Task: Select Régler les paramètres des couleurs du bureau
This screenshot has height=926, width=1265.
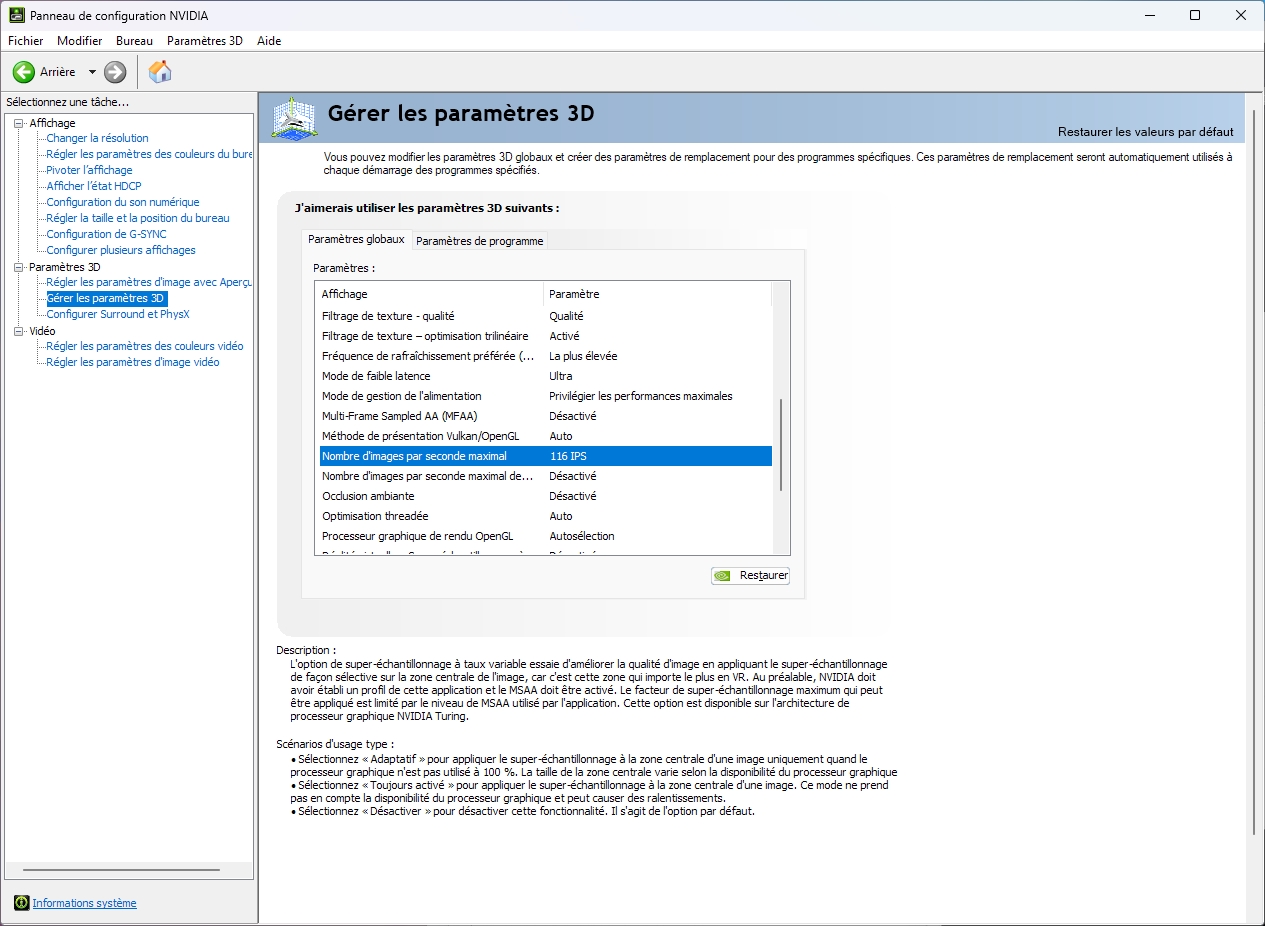Action: (x=149, y=154)
